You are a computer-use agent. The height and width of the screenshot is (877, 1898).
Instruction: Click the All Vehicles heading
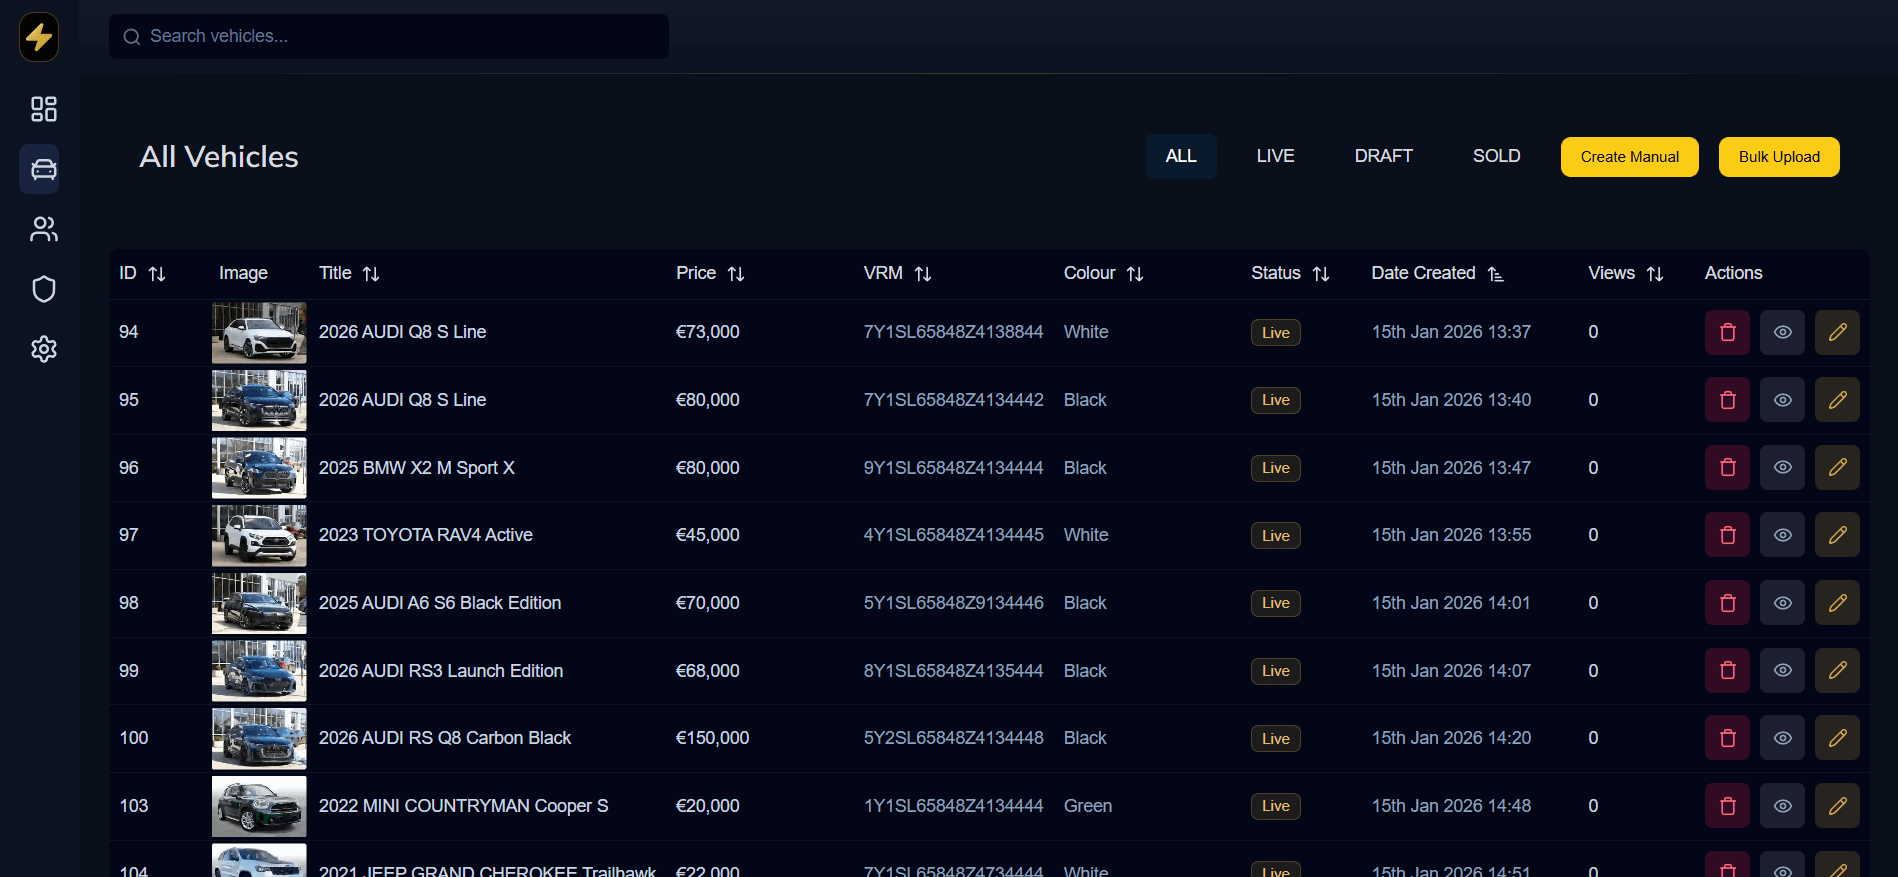coord(219,157)
